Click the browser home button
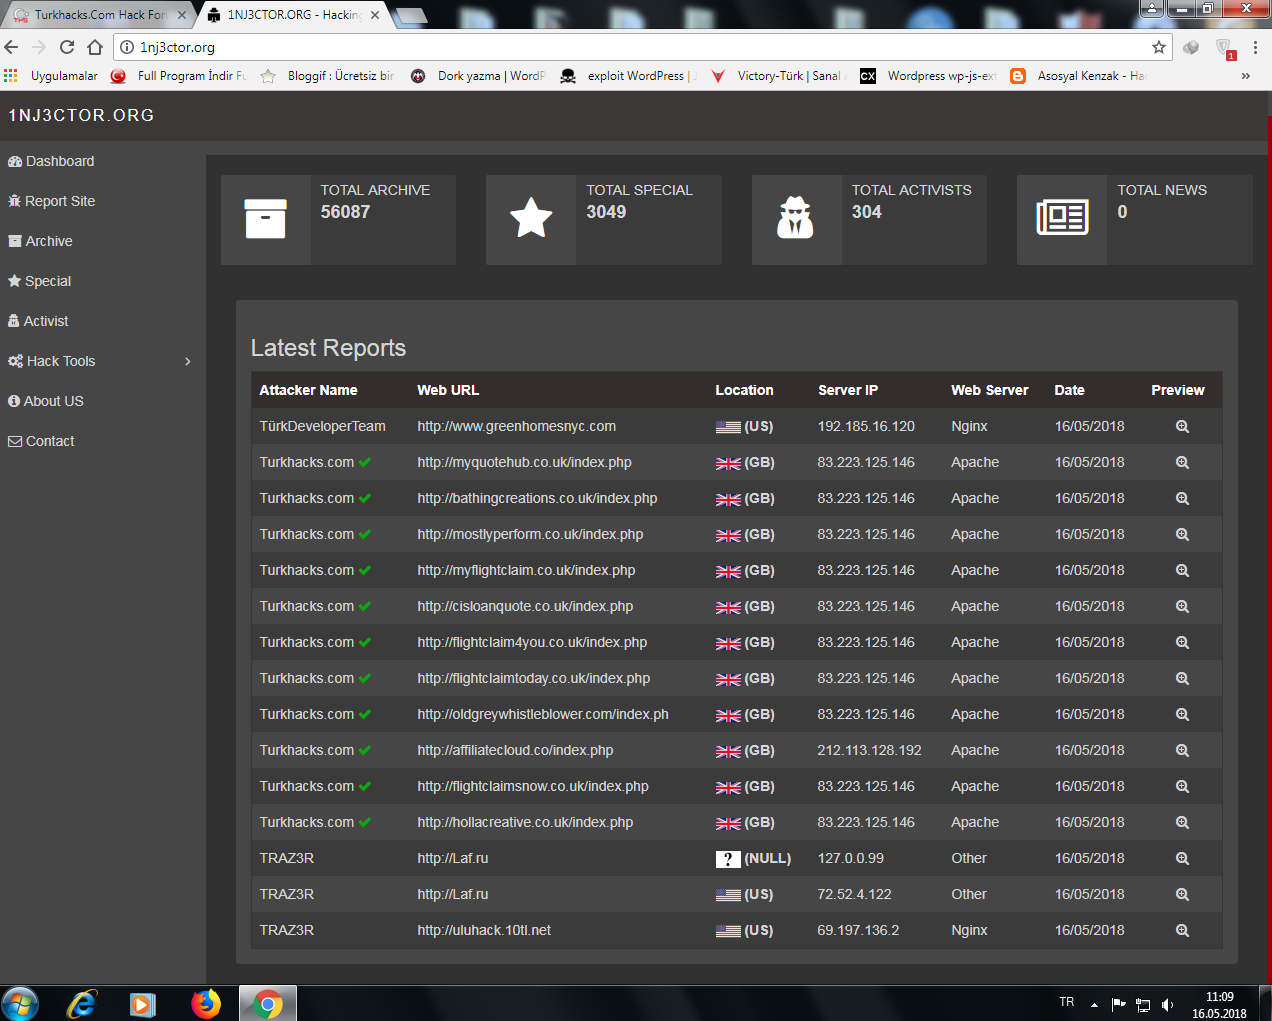Image resolution: width=1272 pixels, height=1021 pixels. tap(95, 47)
